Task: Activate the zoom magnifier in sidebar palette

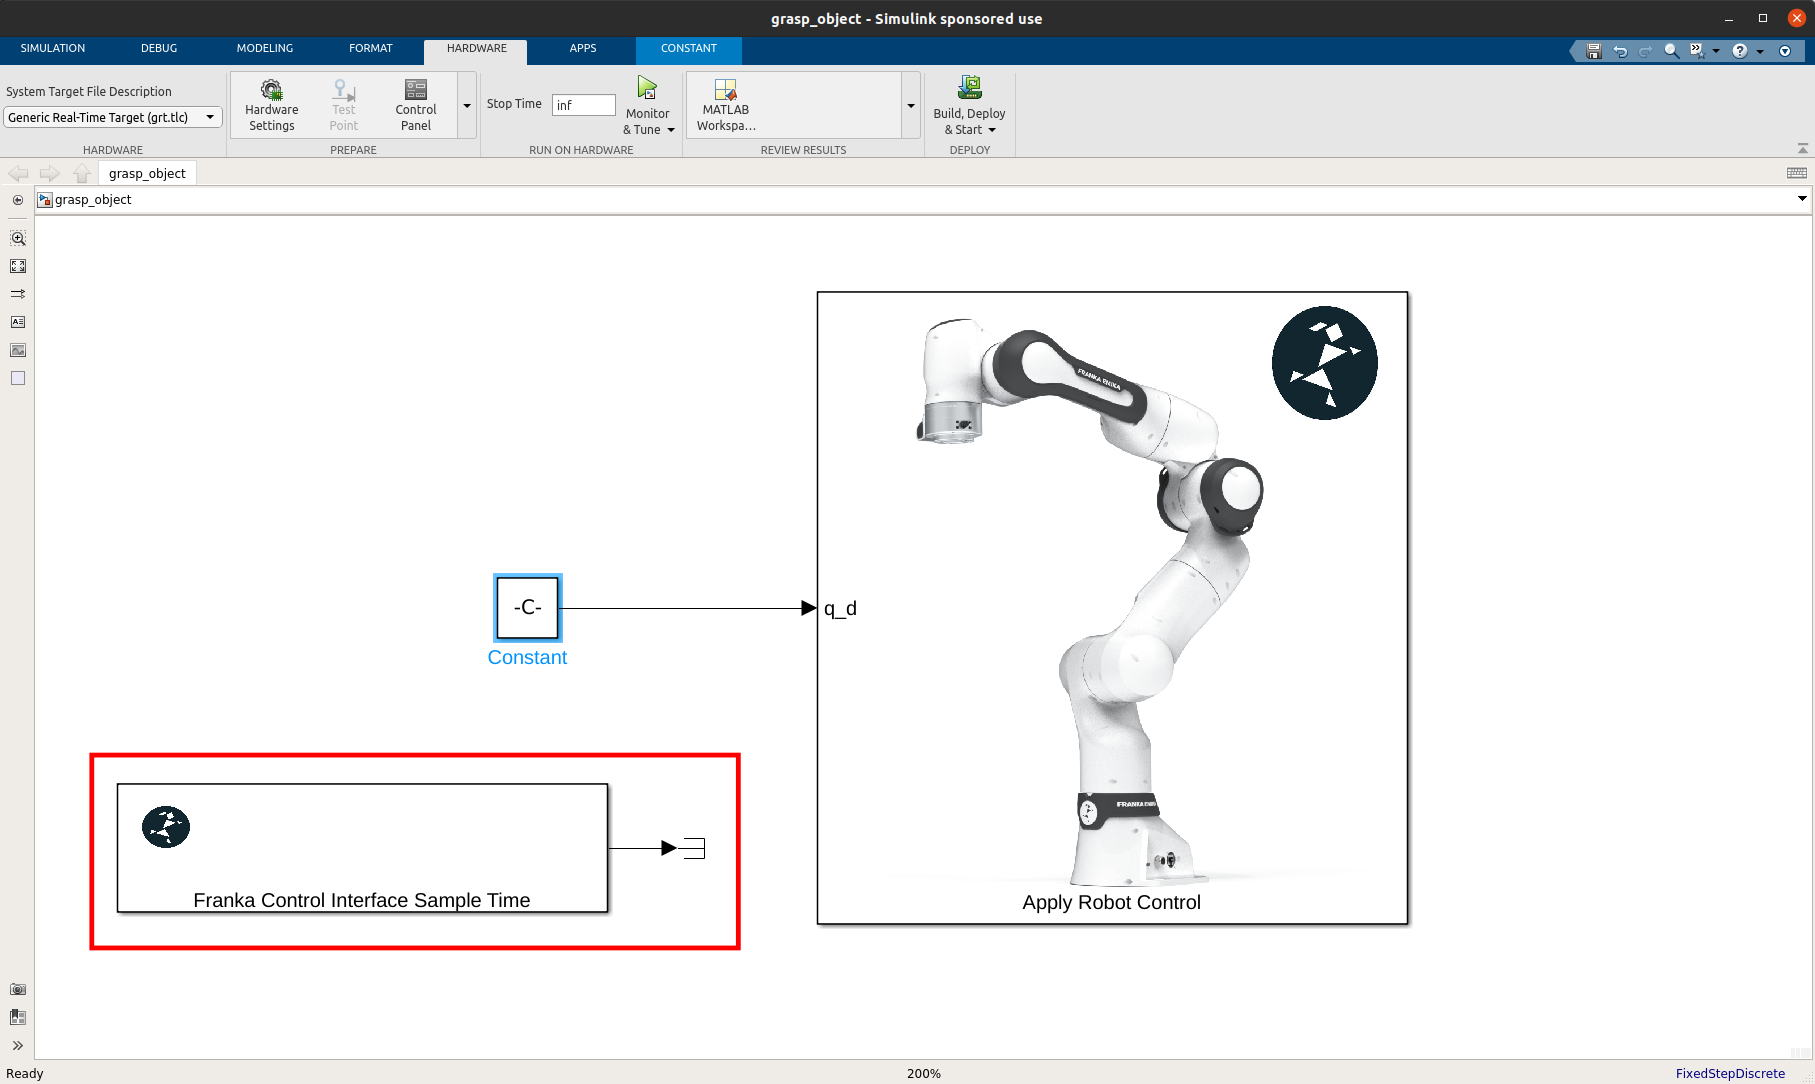Action: click(x=17, y=238)
